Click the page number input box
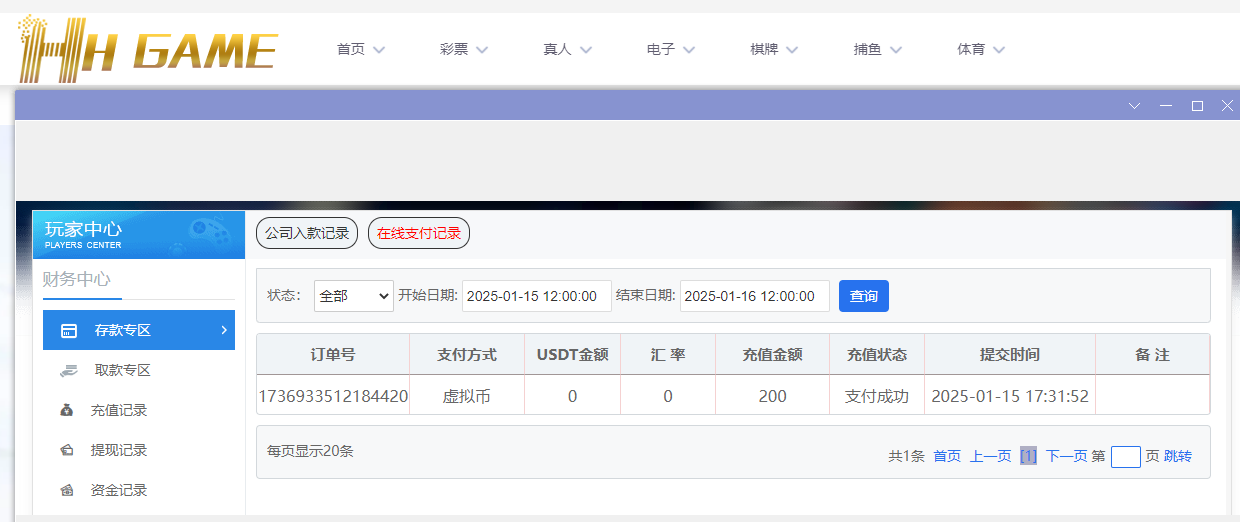This screenshot has width=1240, height=522. [x=1125, y=456]
